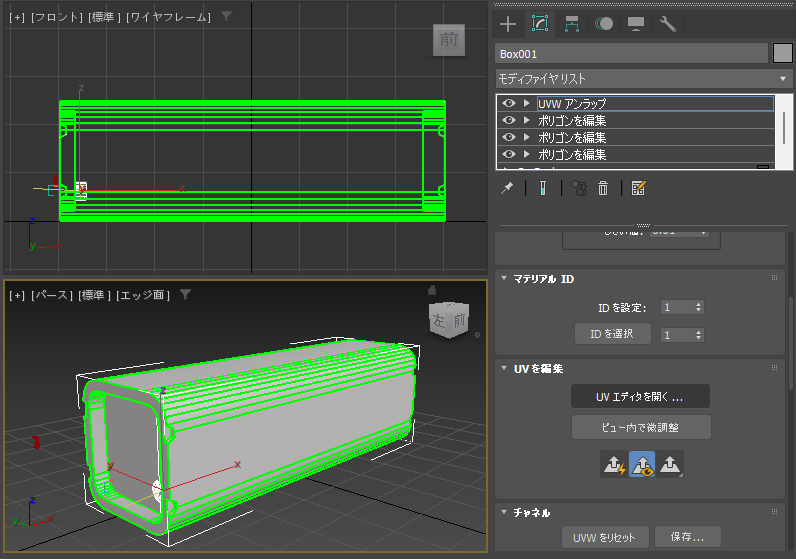This screenshot has height=559, width=796.
Task: Open the Motion panel tab
Action: coord(604,24)
